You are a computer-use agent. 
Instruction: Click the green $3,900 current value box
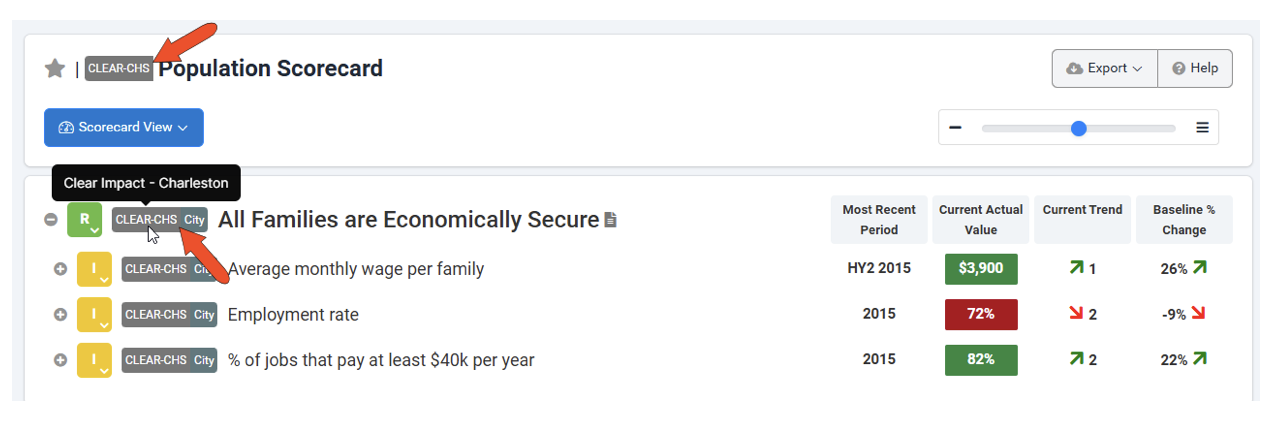tap(981, 269)
